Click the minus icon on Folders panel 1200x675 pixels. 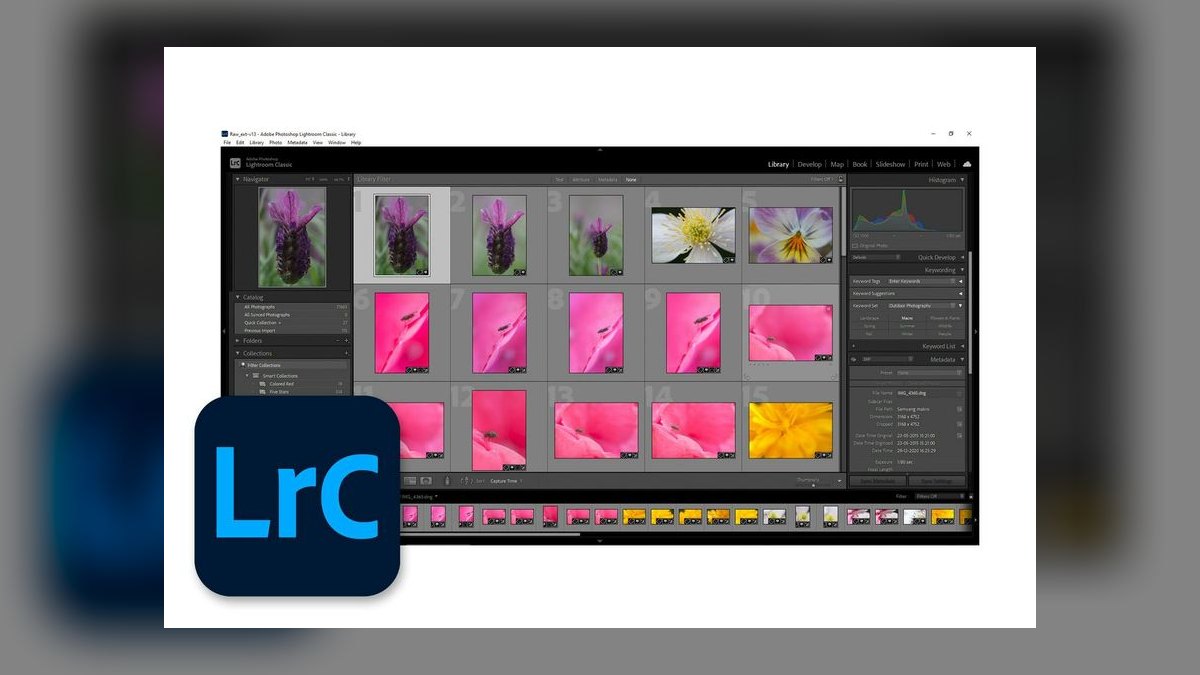point(336,341)
